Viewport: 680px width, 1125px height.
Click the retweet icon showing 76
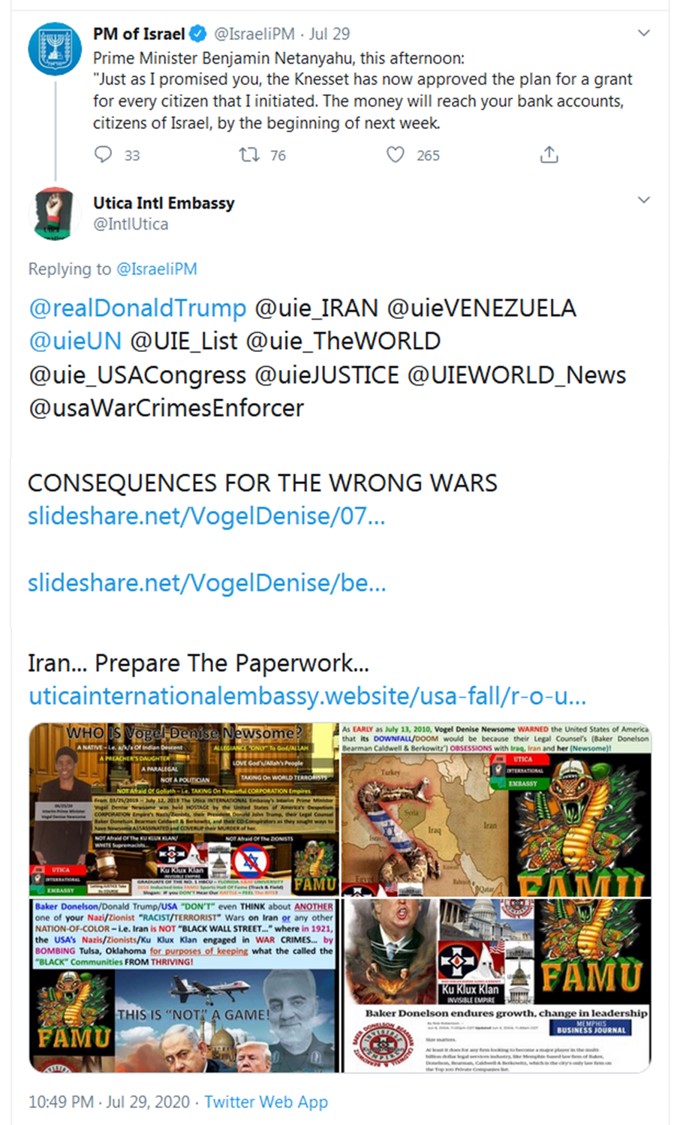pyautogui.click(x=249, y=154)
